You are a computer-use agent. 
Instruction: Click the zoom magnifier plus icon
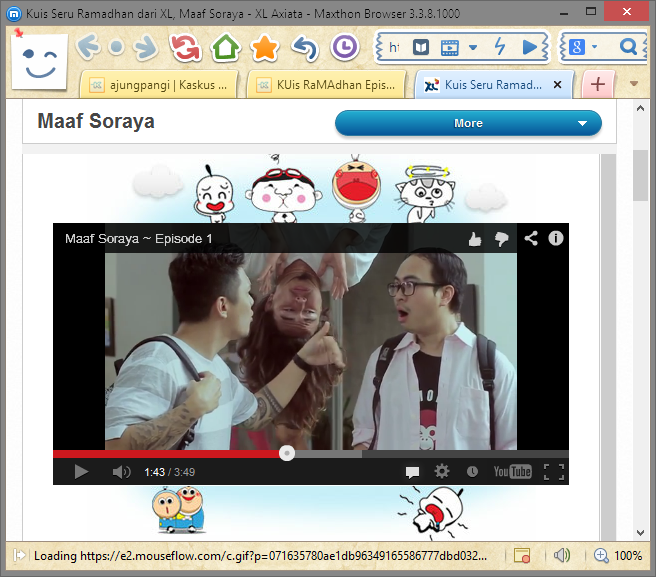coord(601,556)
